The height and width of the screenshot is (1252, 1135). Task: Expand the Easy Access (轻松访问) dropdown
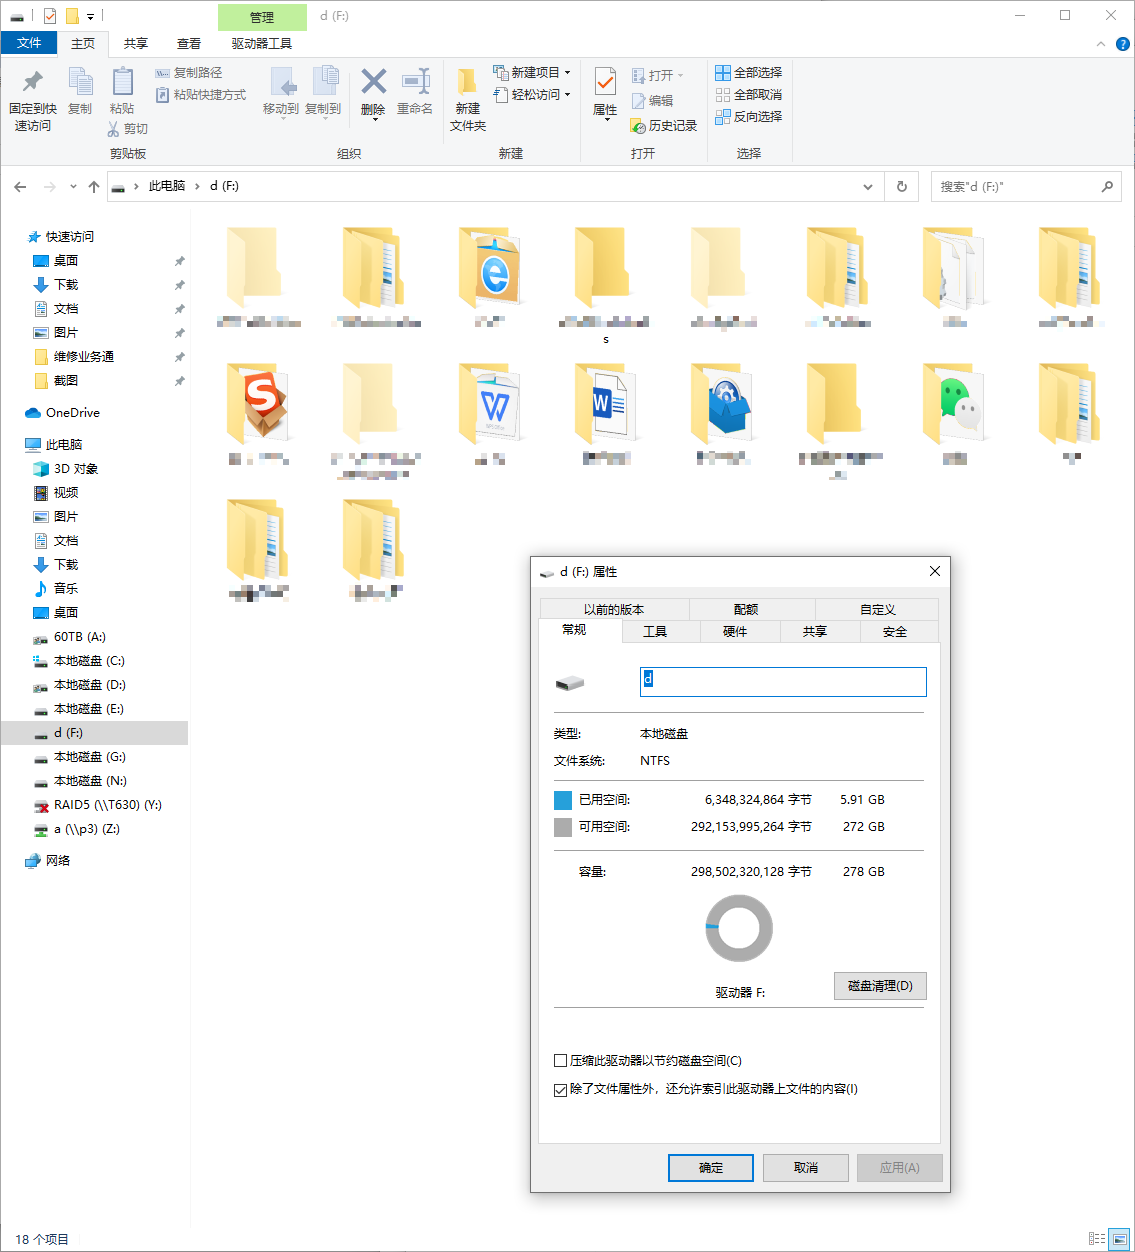567,95
